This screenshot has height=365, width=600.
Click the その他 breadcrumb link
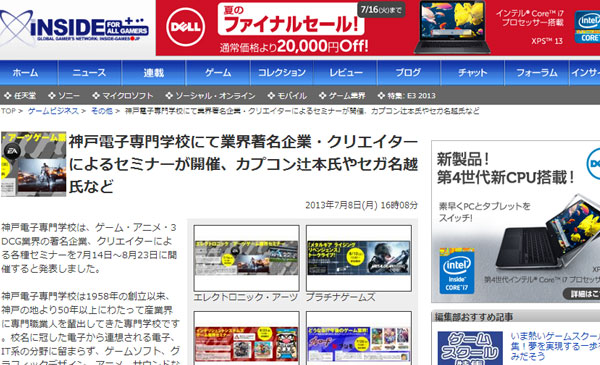tap(102, 111)
